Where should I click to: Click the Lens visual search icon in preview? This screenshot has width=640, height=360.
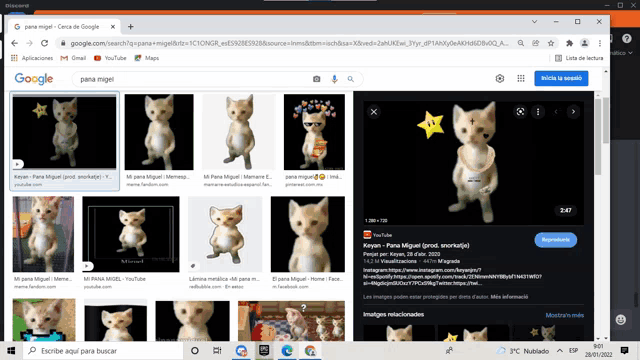pos(520,112)
